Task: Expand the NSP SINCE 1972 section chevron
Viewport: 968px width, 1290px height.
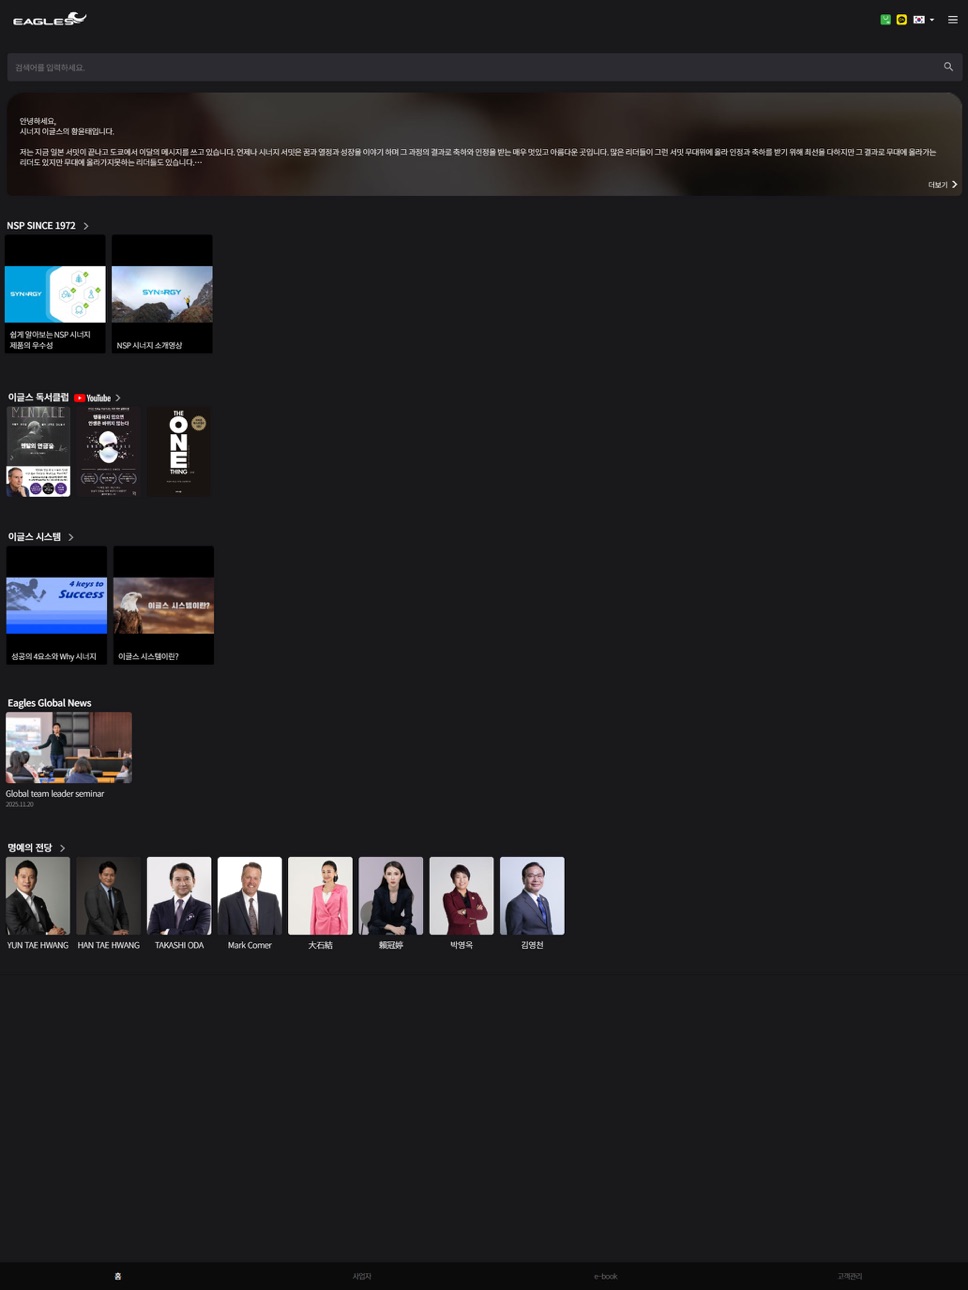Action: point(86,226)
